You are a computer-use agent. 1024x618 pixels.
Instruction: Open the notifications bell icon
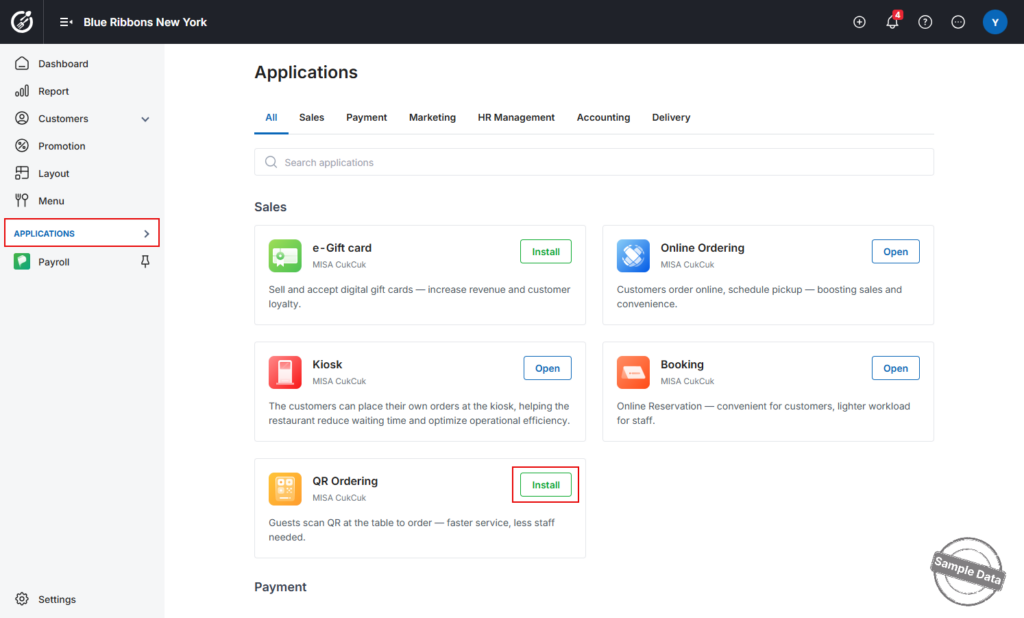pos(892,22)
